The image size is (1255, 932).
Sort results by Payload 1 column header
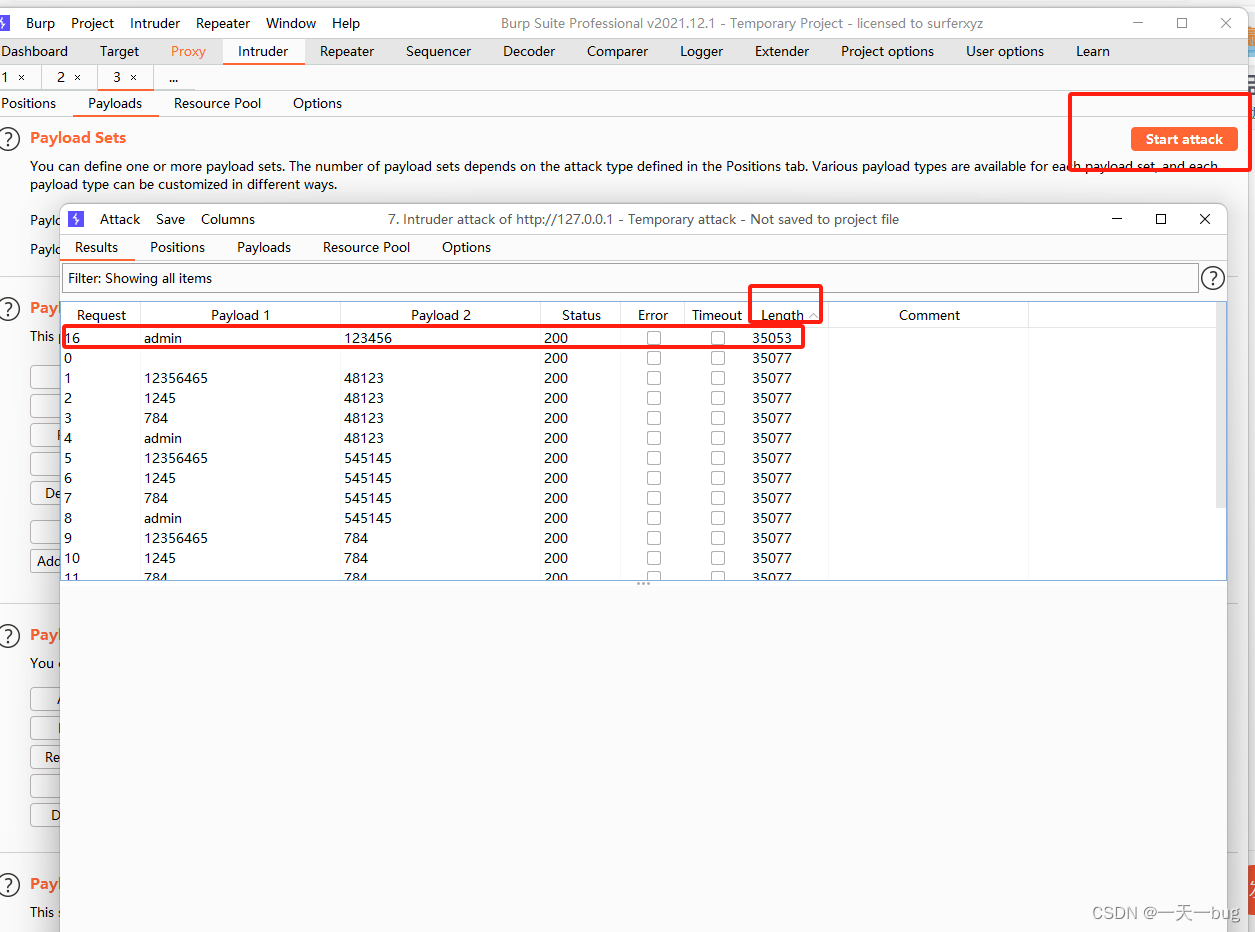click(x=240, y=315)
